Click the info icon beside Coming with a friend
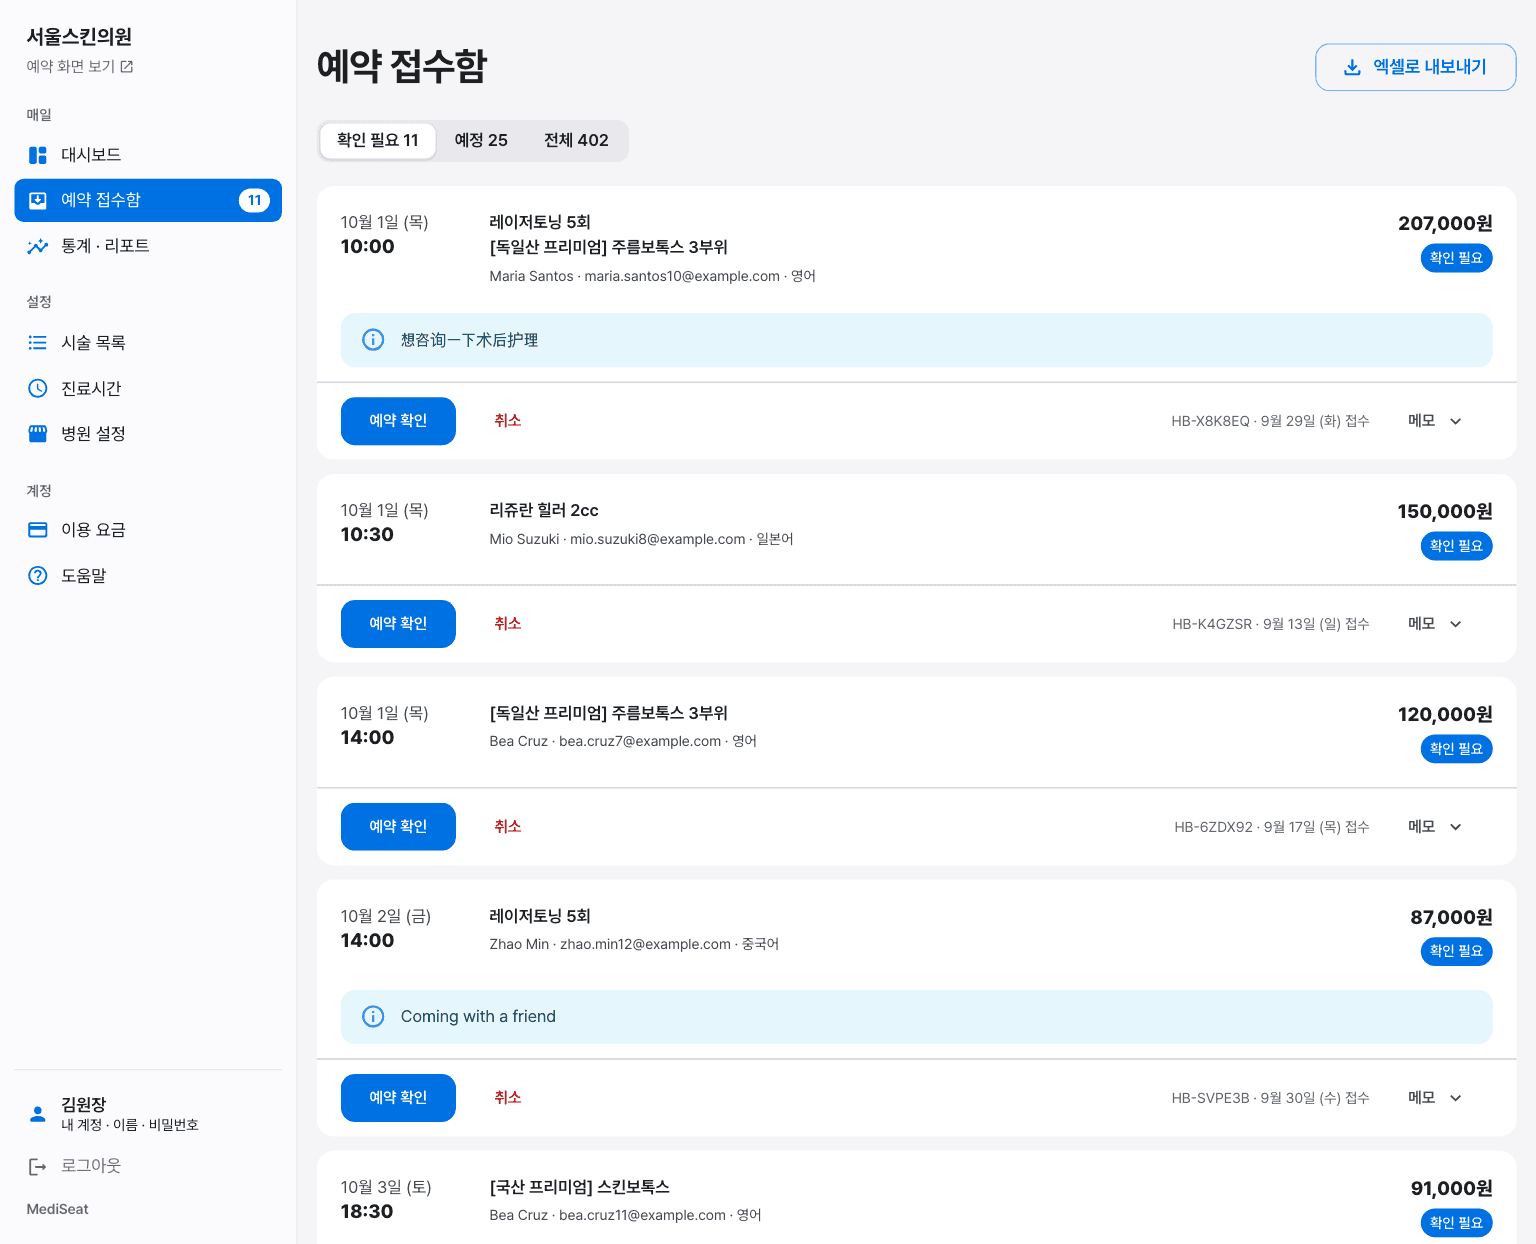This screenshot has width=1536, height=1244. coord(373,1017)
